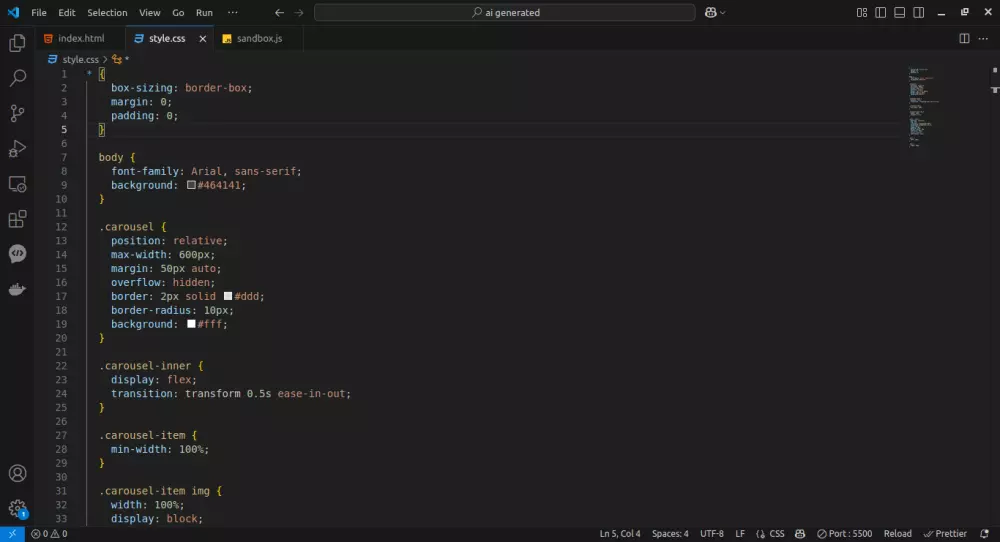Open the File menu
Viewport: 1000px width, 542px height.
point(39,12)
